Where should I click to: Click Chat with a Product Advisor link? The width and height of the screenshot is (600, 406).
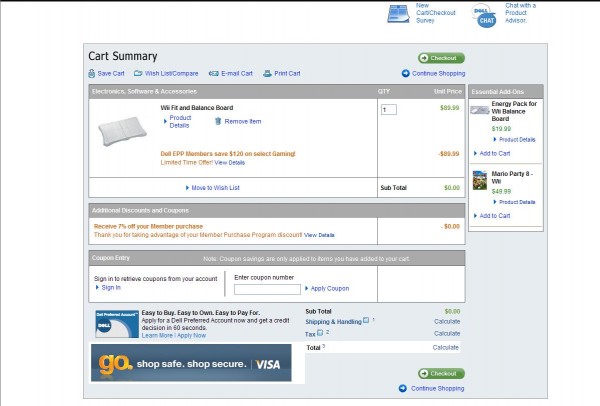(x=520, y=13)
